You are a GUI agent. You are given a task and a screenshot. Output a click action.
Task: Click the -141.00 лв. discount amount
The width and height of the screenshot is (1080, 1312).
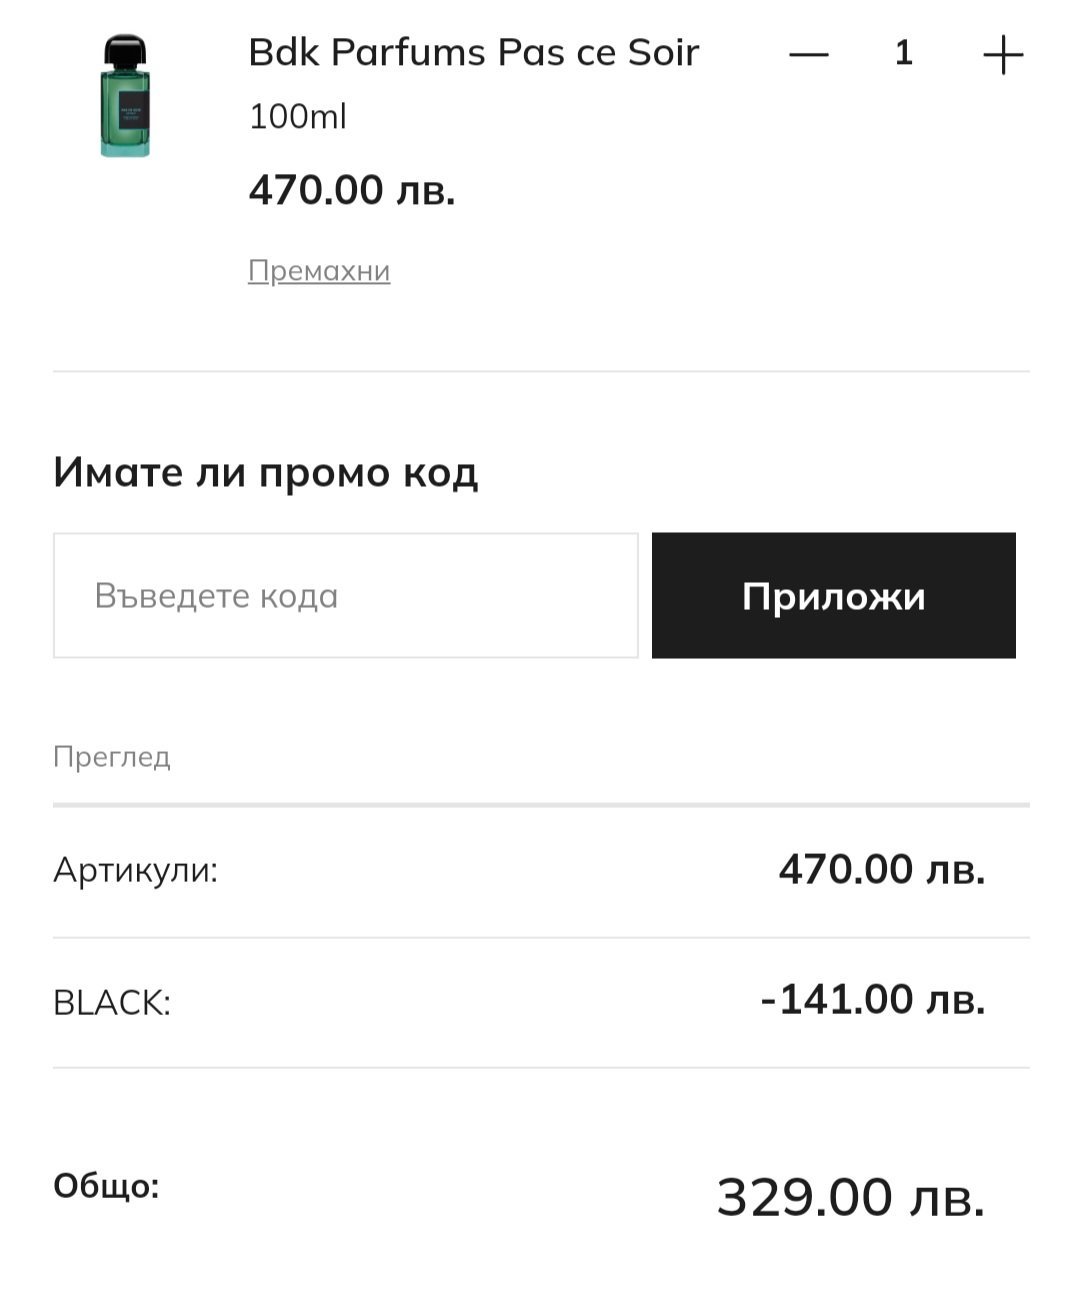(873, 999)
